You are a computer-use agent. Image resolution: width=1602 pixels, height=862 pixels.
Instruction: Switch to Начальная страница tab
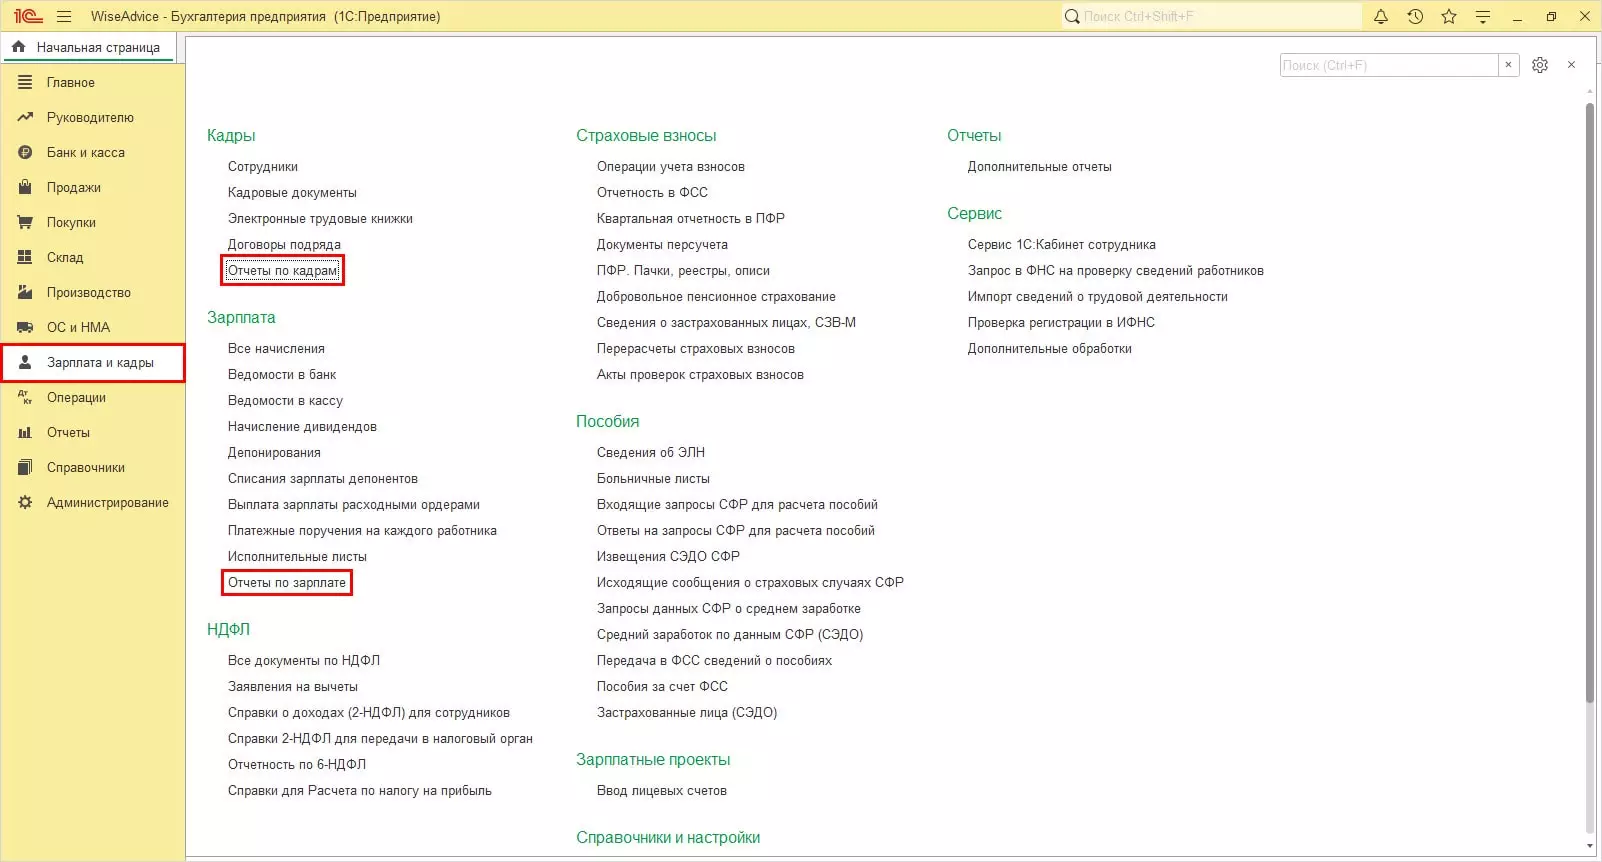point(88,47)
